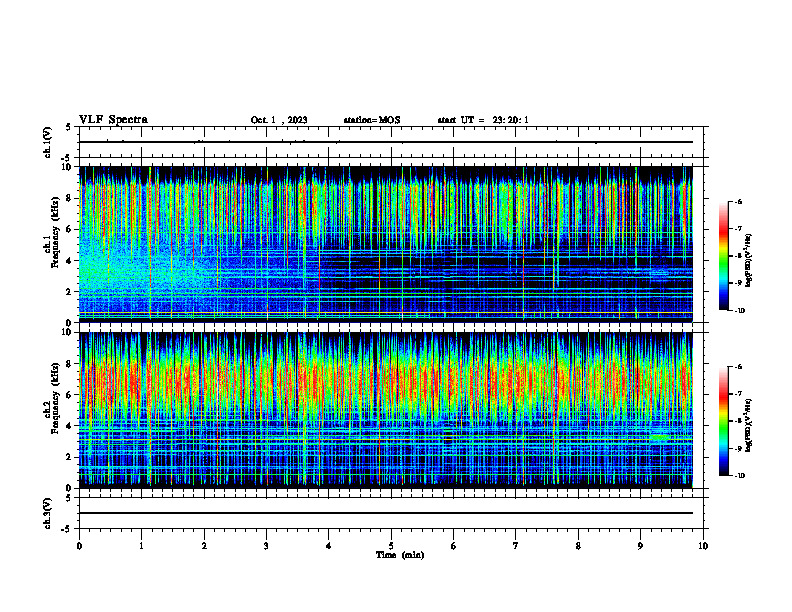Viewport: 792px width, 612px height.
Task: Click the ch.2 spectrogram color scale bar
Action: tap(723, 421)
